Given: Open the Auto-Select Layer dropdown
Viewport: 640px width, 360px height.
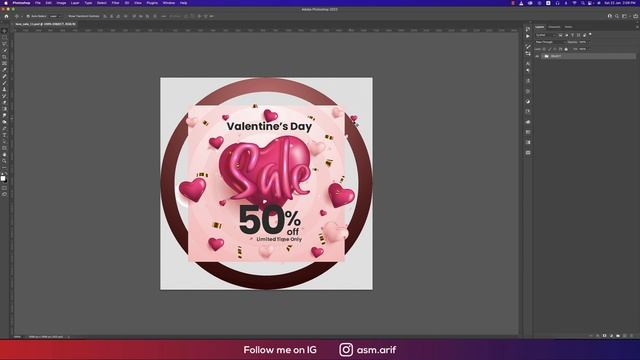Looking at the screenshot, I should [x=55, y=16].
